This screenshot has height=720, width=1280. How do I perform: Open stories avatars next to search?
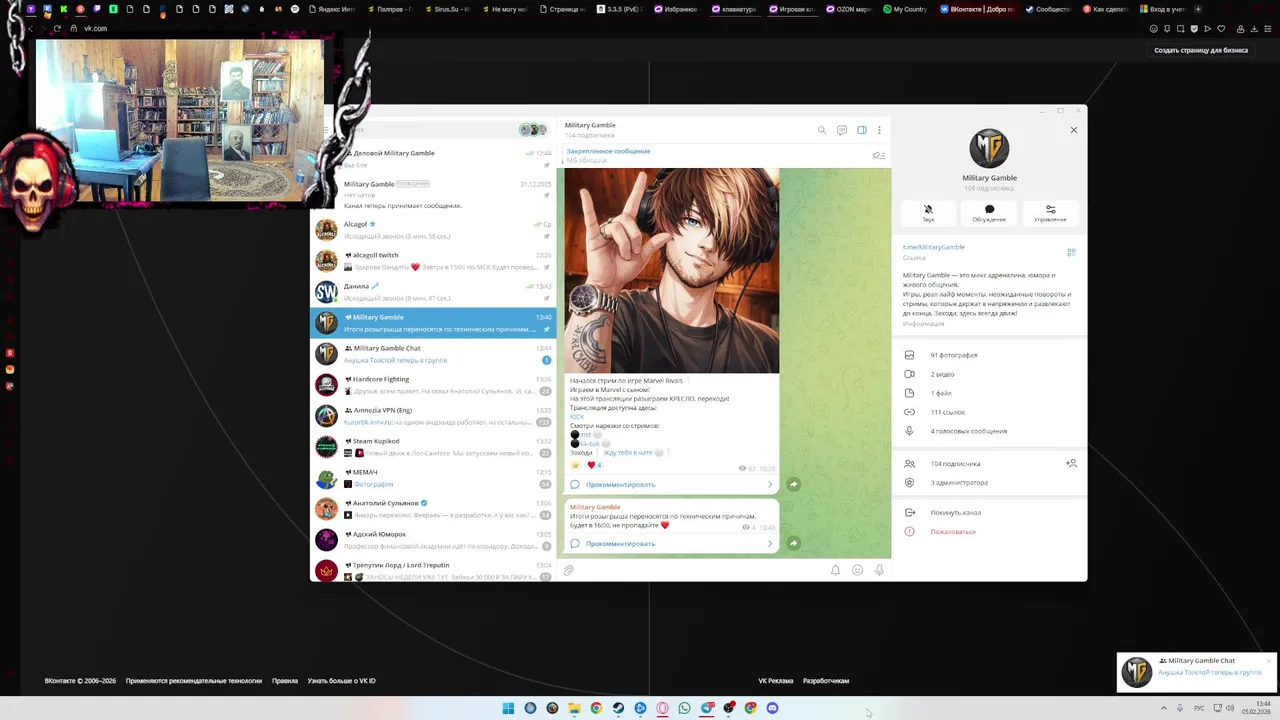(x=534, y=130)
